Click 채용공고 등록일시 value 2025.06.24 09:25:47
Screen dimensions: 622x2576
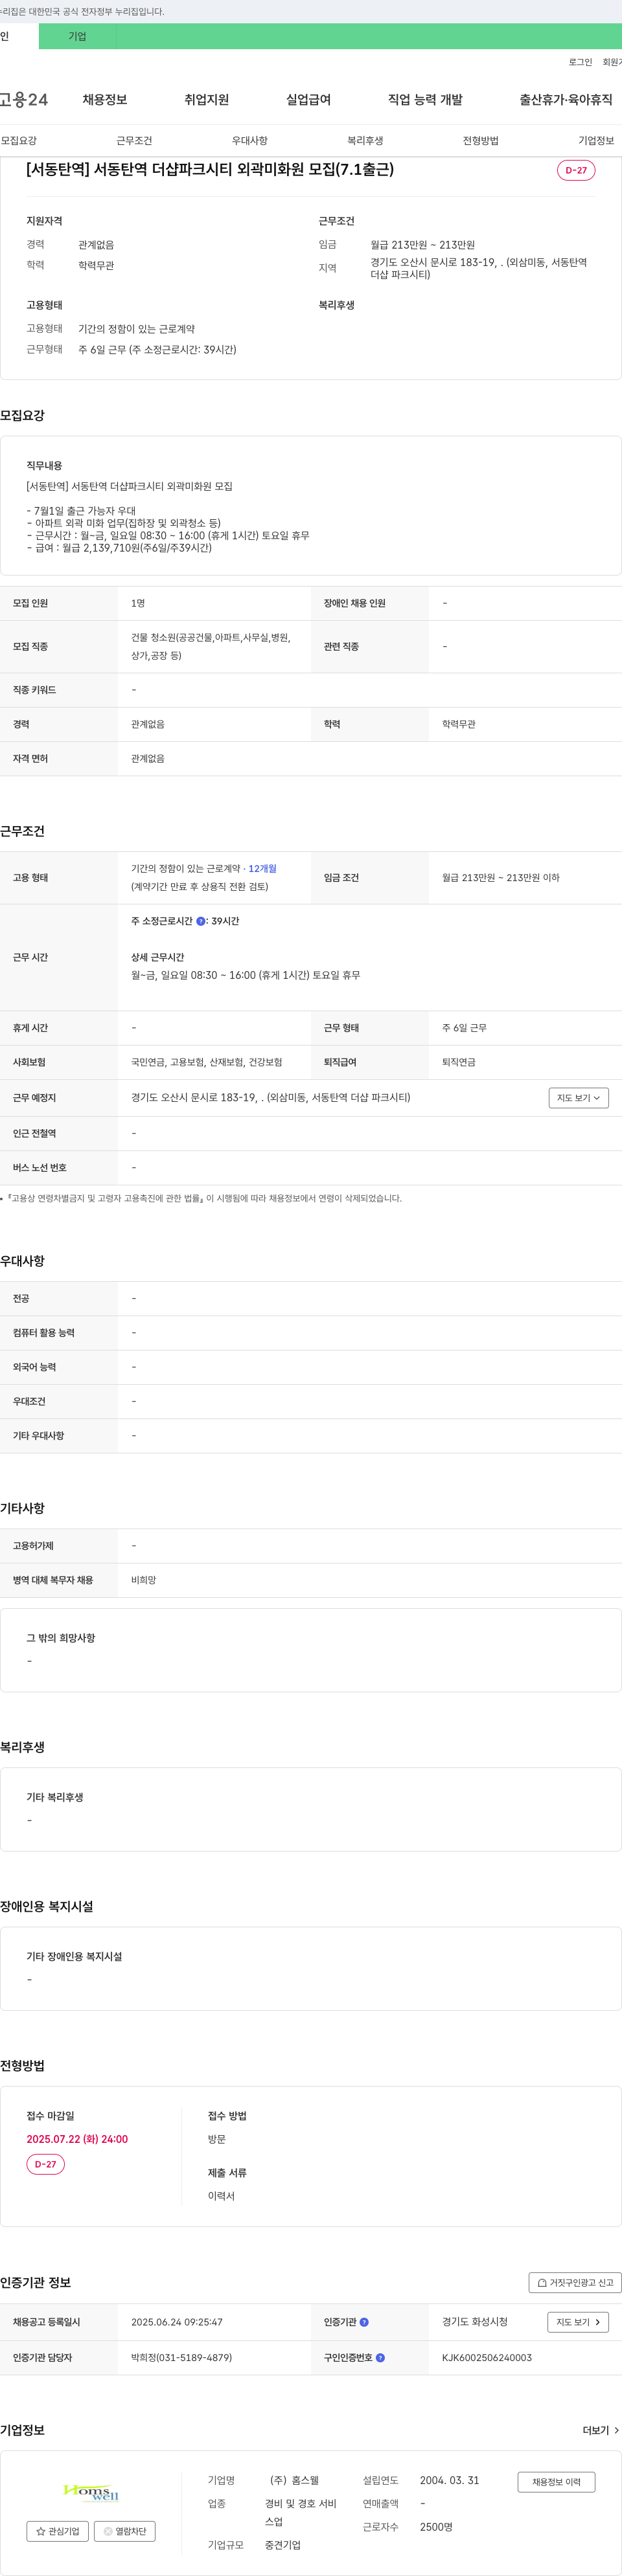click(x=177, y=2322)
